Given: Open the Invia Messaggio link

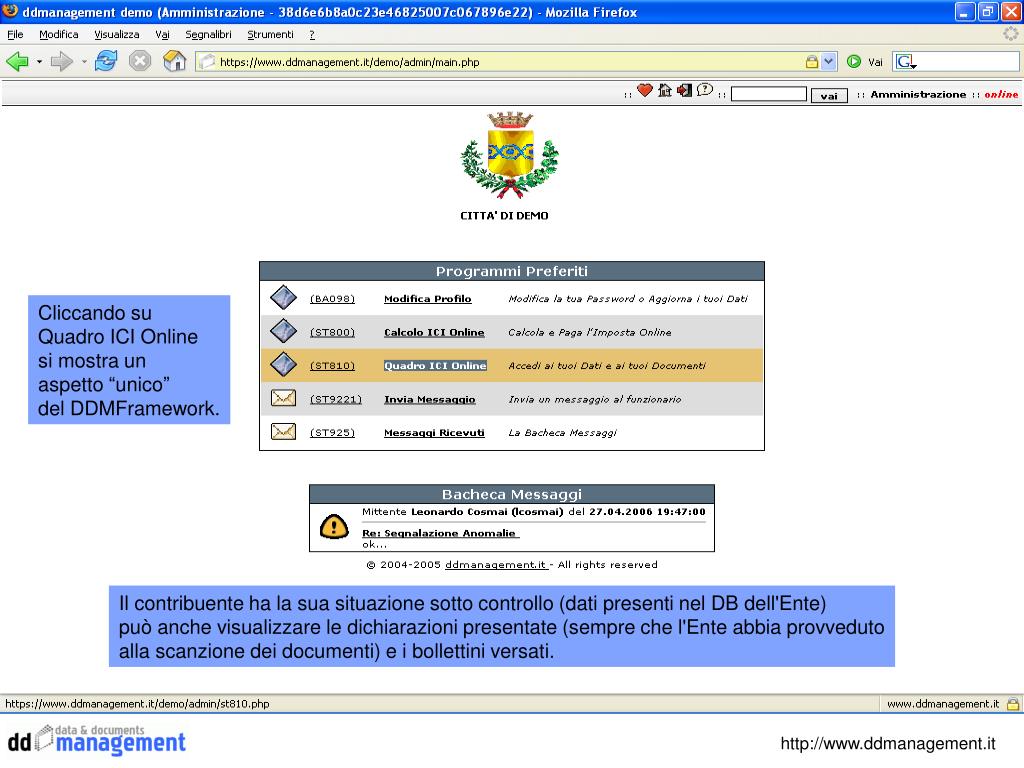Looking at the screenshot, I should [x=430, y=399].
